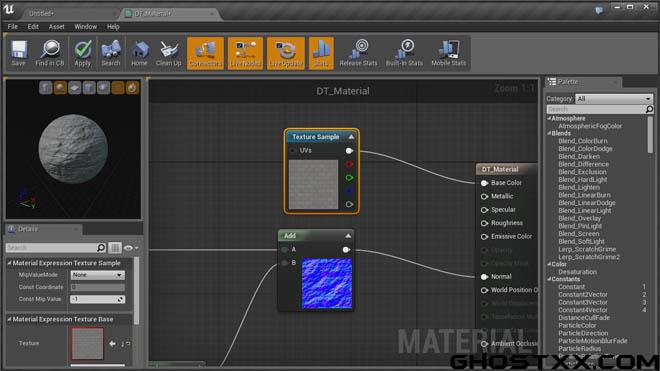The height and width of the screenshot is (371, 660).
Task: Open Details view options eye dropdown
Action: 131,248
